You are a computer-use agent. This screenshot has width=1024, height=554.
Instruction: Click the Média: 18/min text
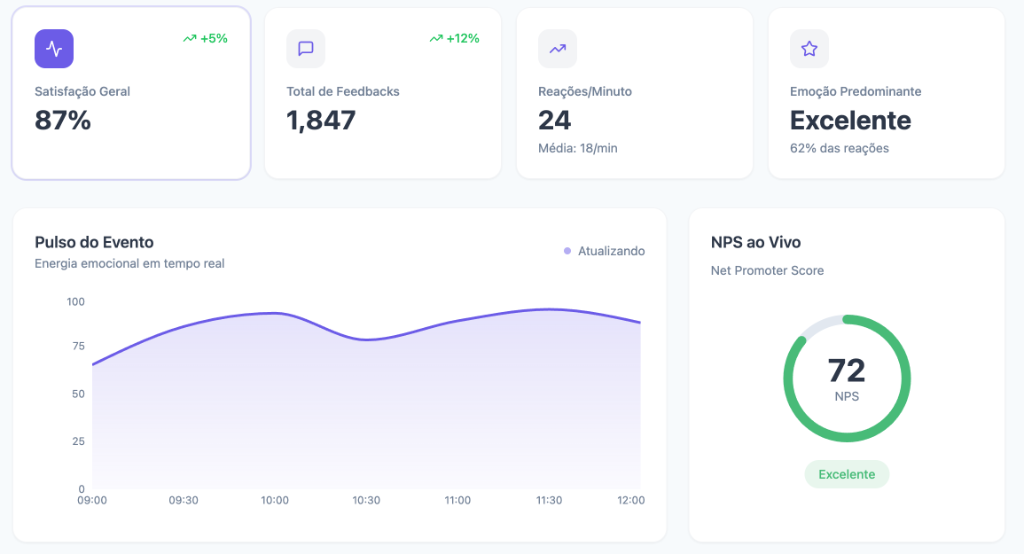pyautogui.click(x=577, y=148)
